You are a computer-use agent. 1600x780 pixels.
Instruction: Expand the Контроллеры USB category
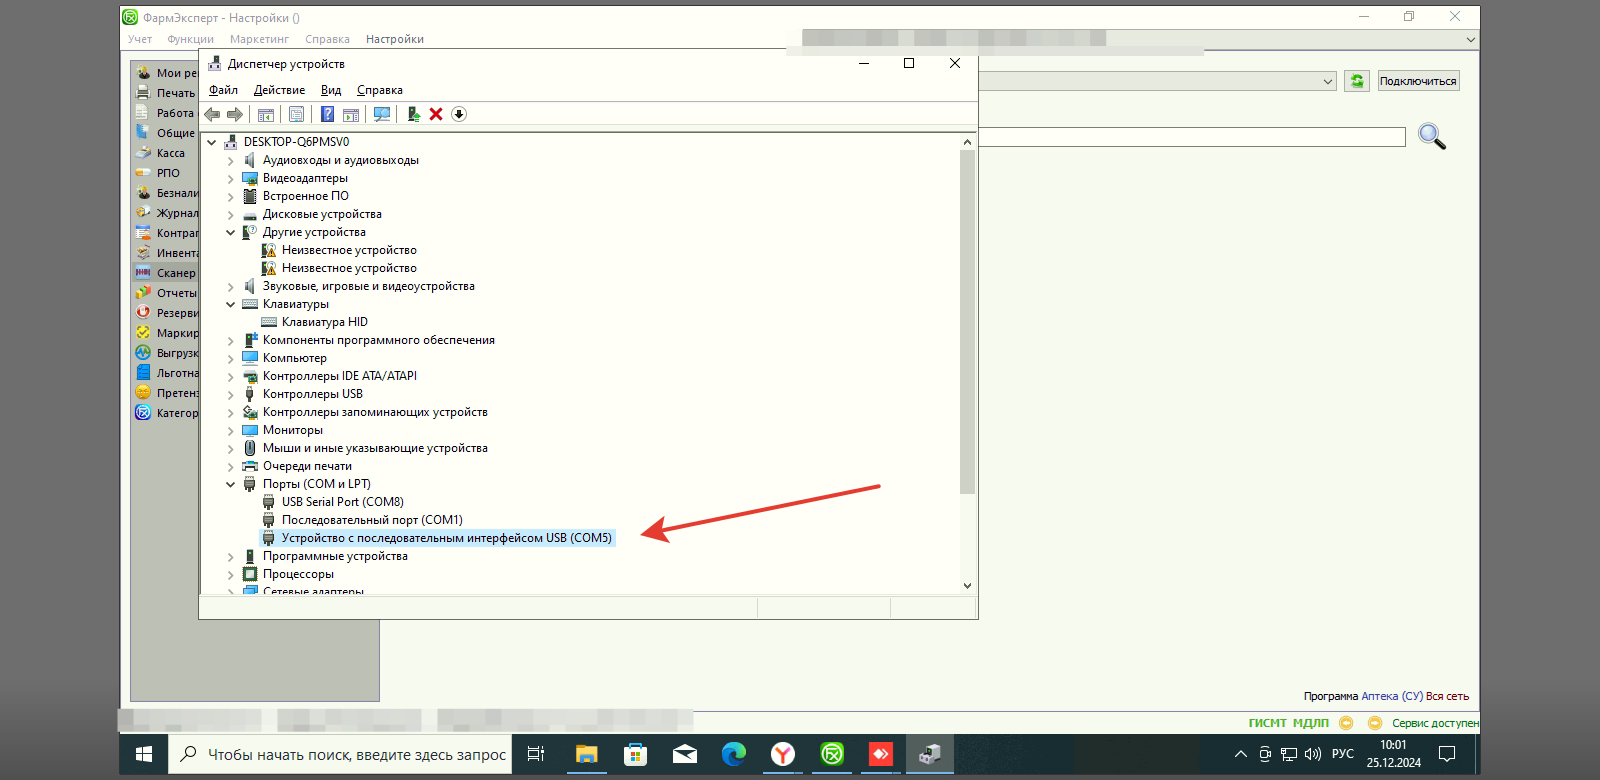click(231, 394)
